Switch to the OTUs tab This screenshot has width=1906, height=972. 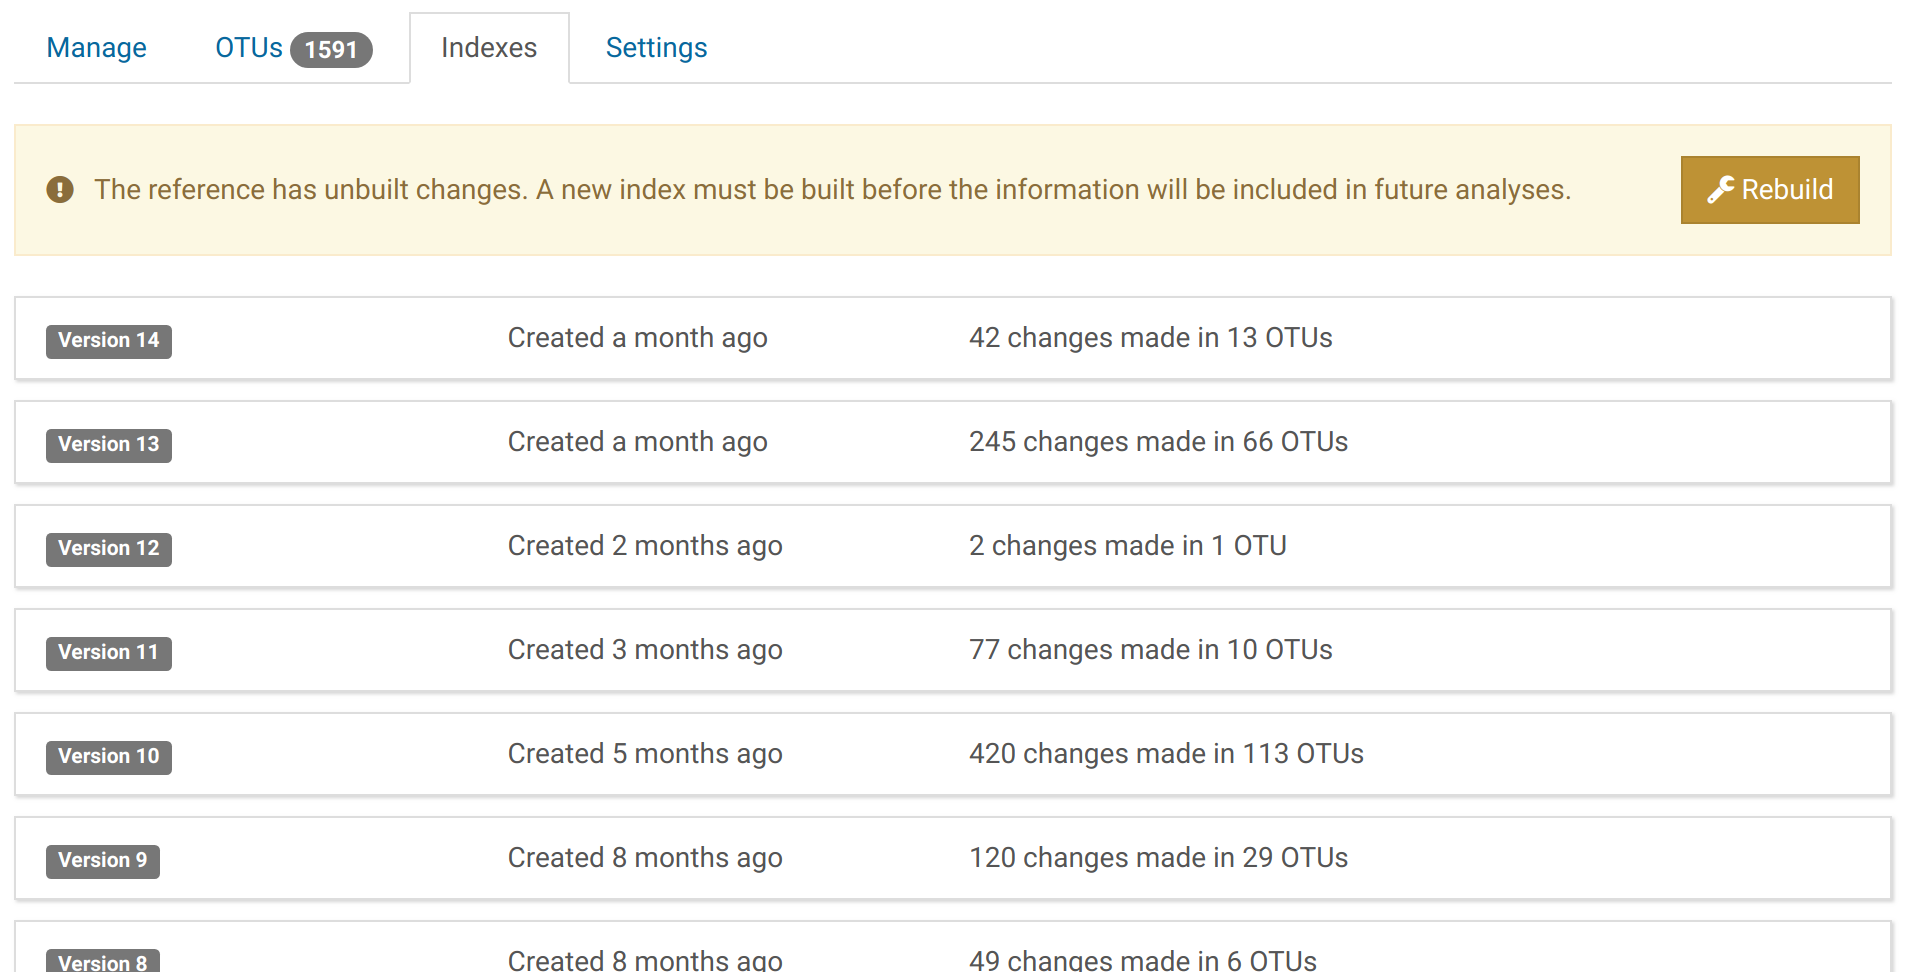coord(249,48)
